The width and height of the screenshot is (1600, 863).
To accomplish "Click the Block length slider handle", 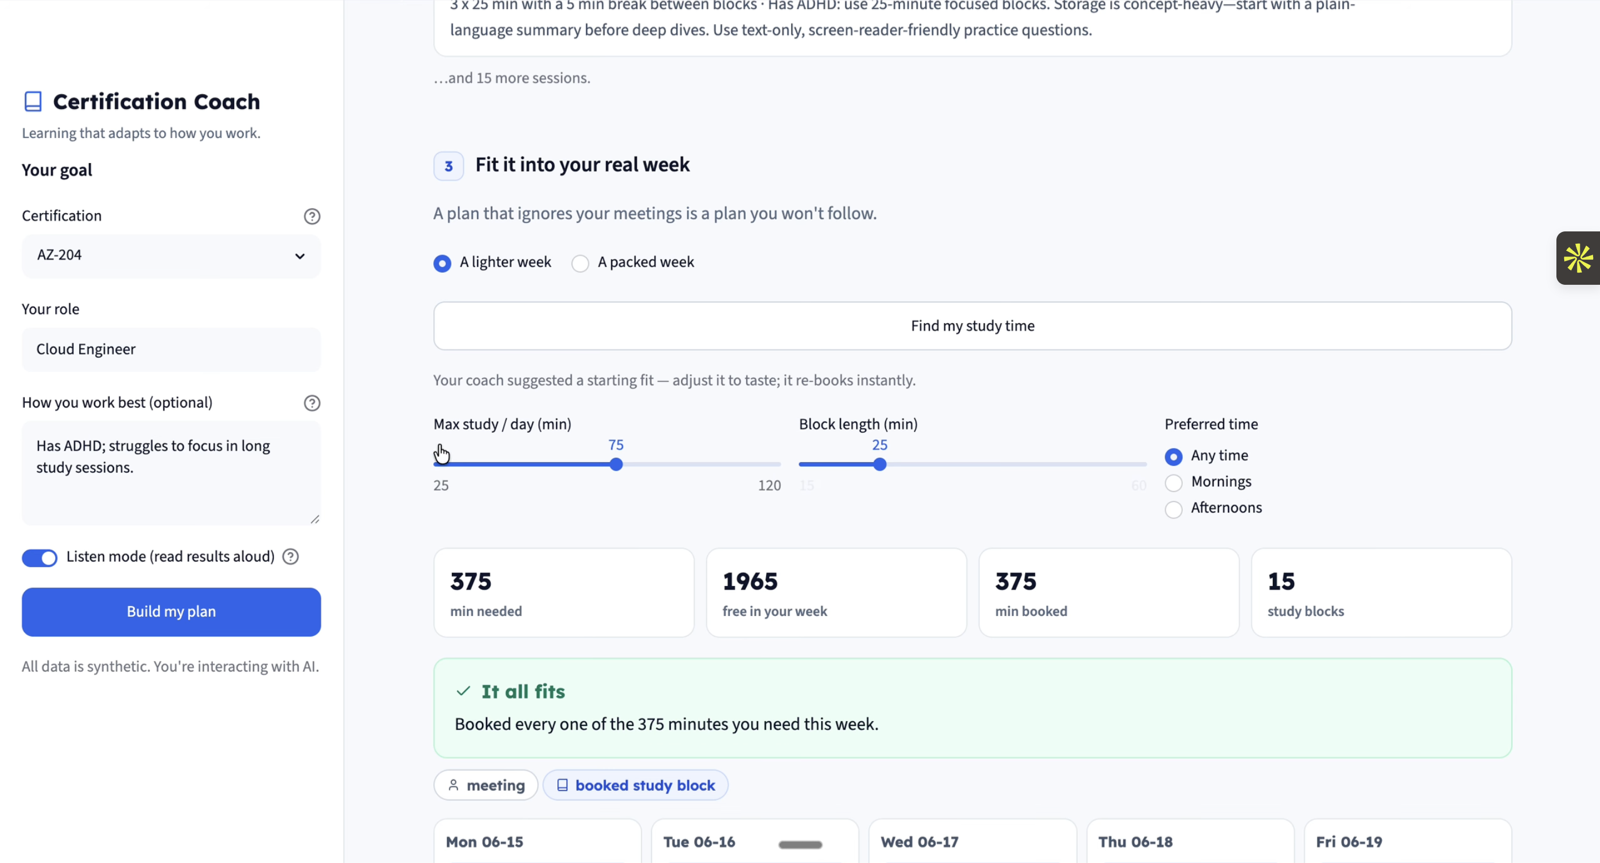I will point(880,464).
